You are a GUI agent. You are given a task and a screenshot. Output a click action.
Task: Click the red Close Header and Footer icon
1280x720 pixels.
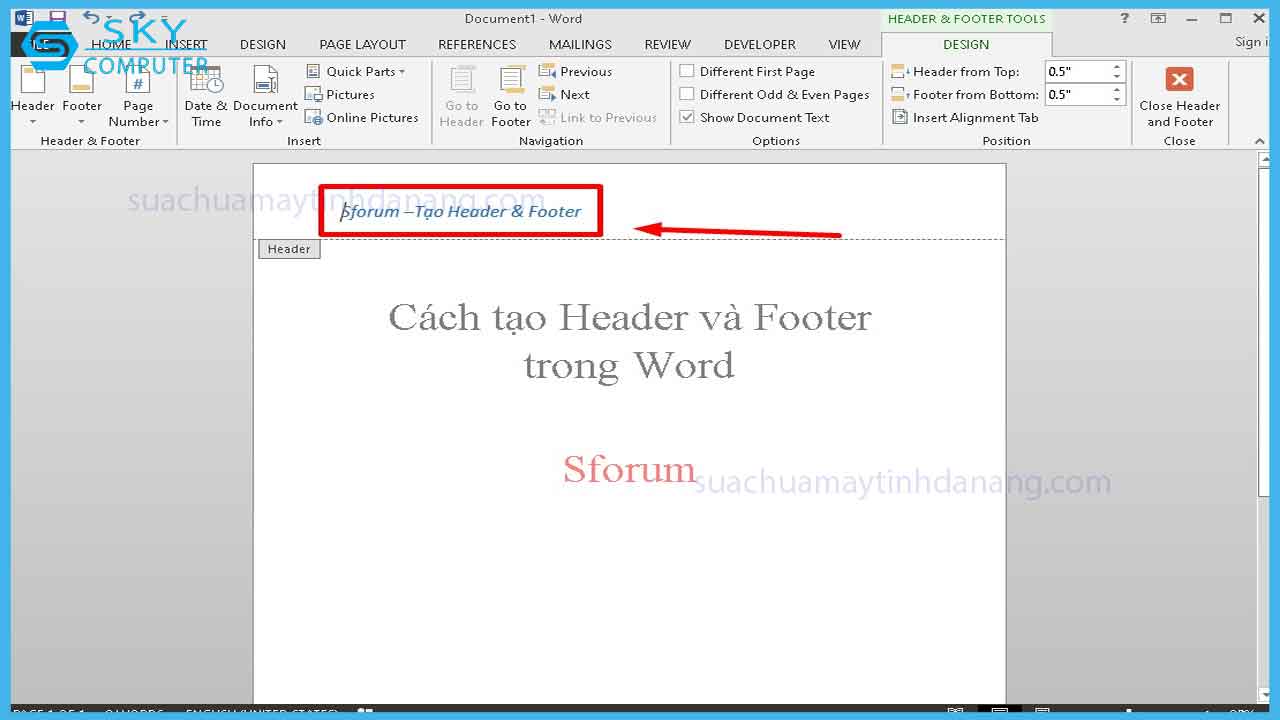1179,80
